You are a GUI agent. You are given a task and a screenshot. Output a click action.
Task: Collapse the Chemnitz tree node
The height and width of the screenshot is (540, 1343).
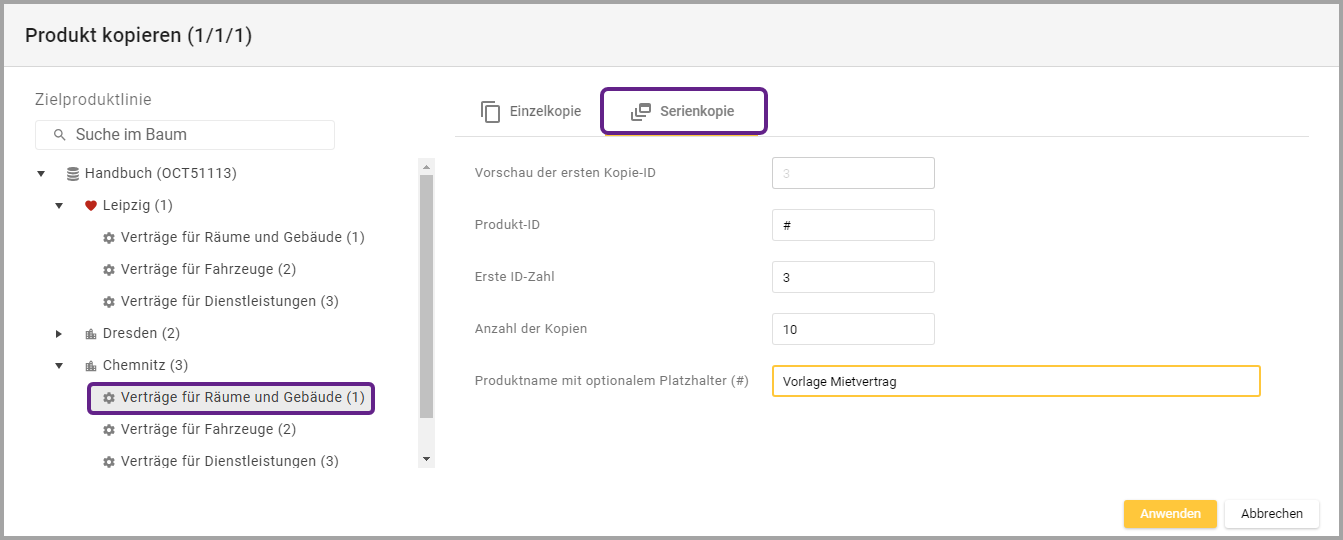pos(59,366)
